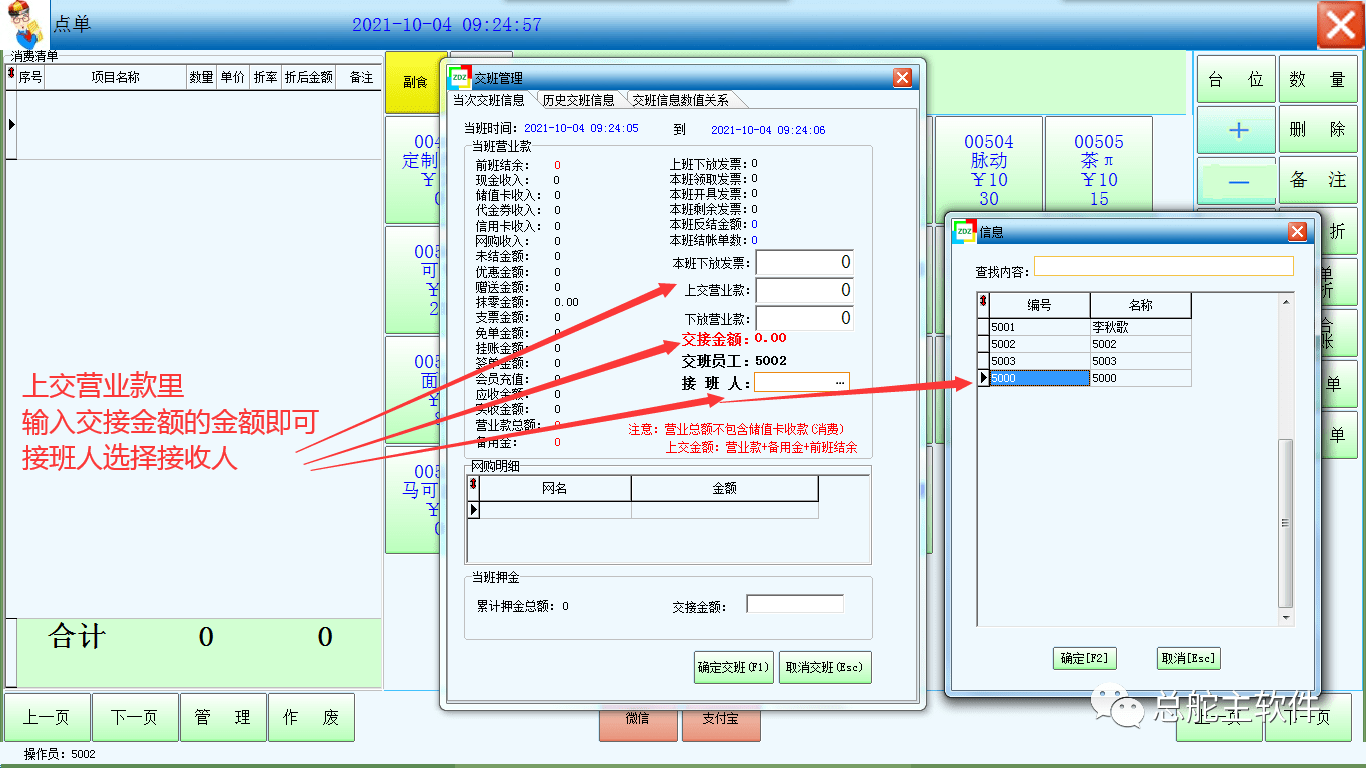Click the 删除 button
Screen dimensions: 1366x768
[x=1318, y=129]
